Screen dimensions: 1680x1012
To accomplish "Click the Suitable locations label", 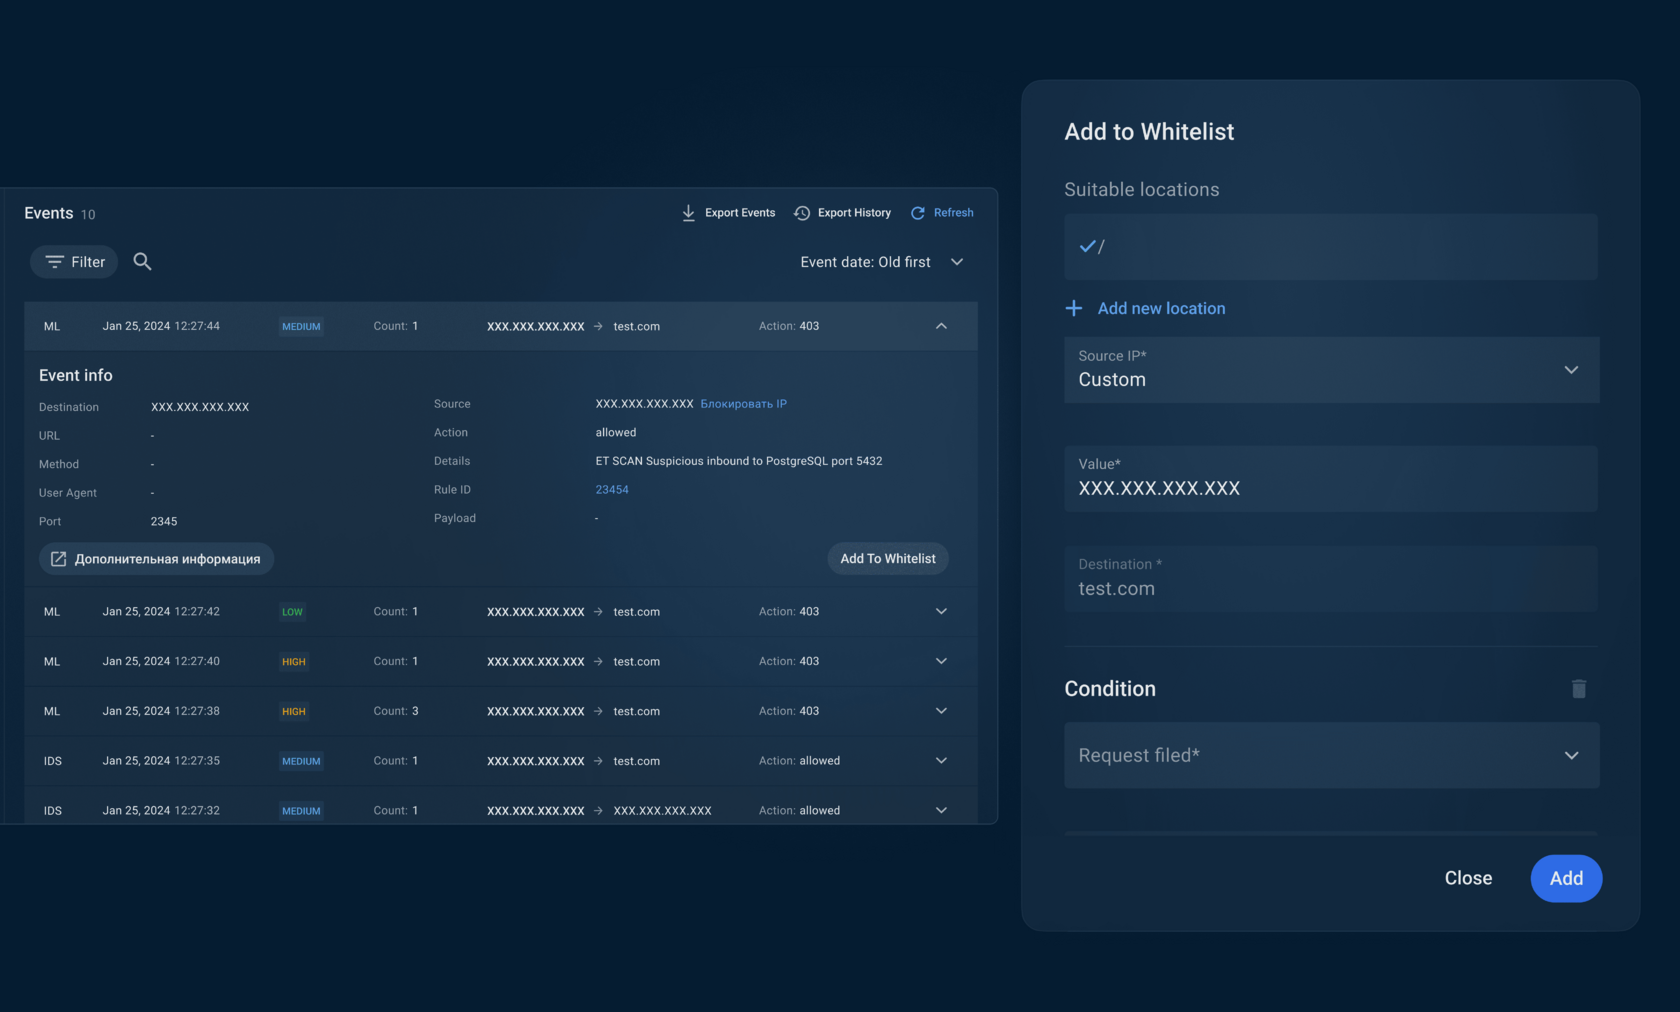I will click(x=1142, y=190).
